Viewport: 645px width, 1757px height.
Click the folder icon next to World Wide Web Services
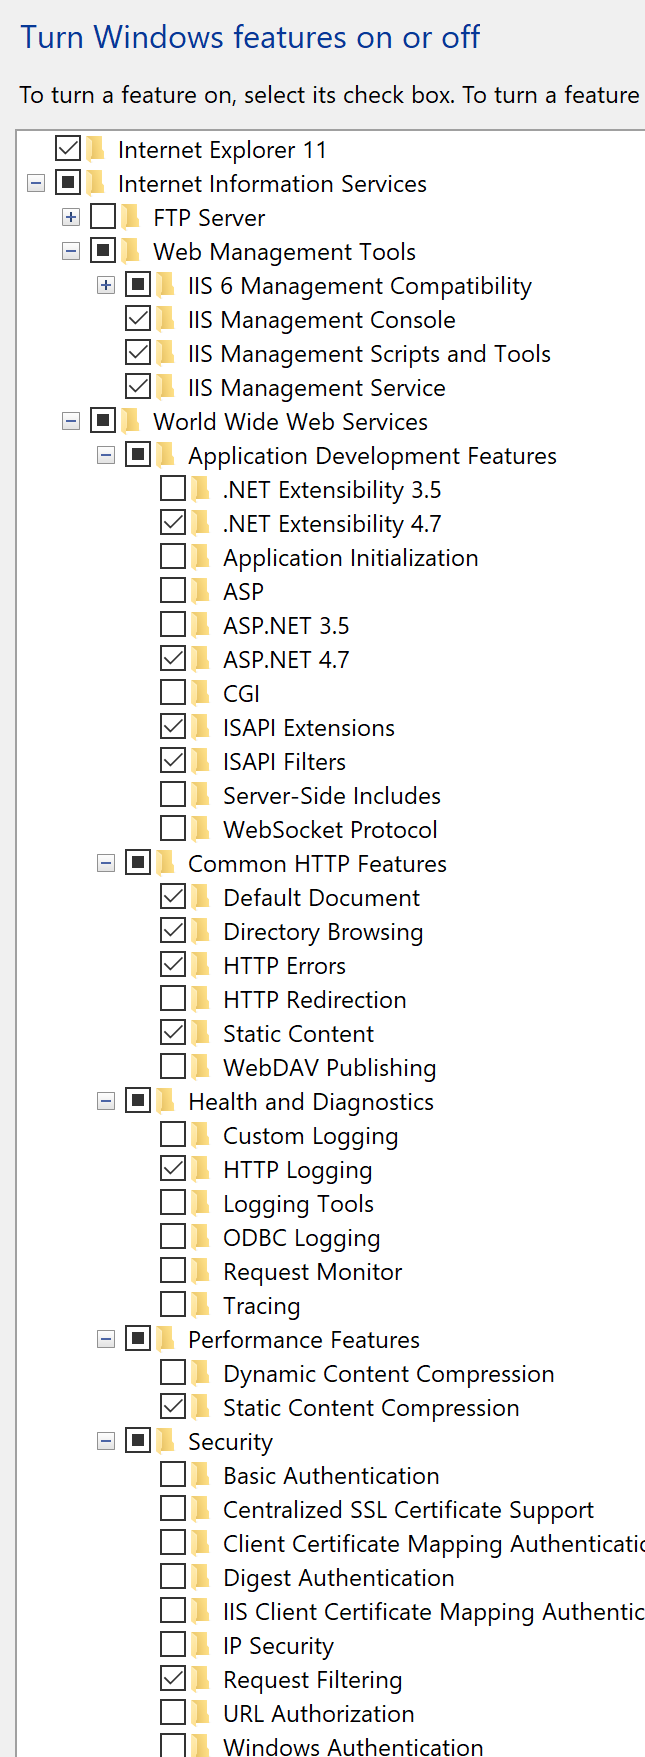(x=131, y=422)
